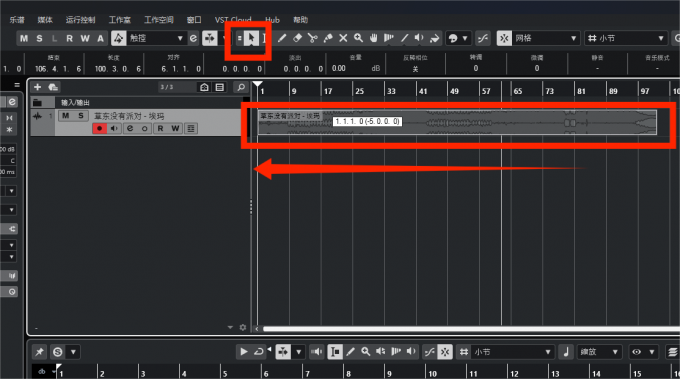This screenshot has width=680, height=379.
Task: Select the Object Selection arrow tool
Action: 251,38
